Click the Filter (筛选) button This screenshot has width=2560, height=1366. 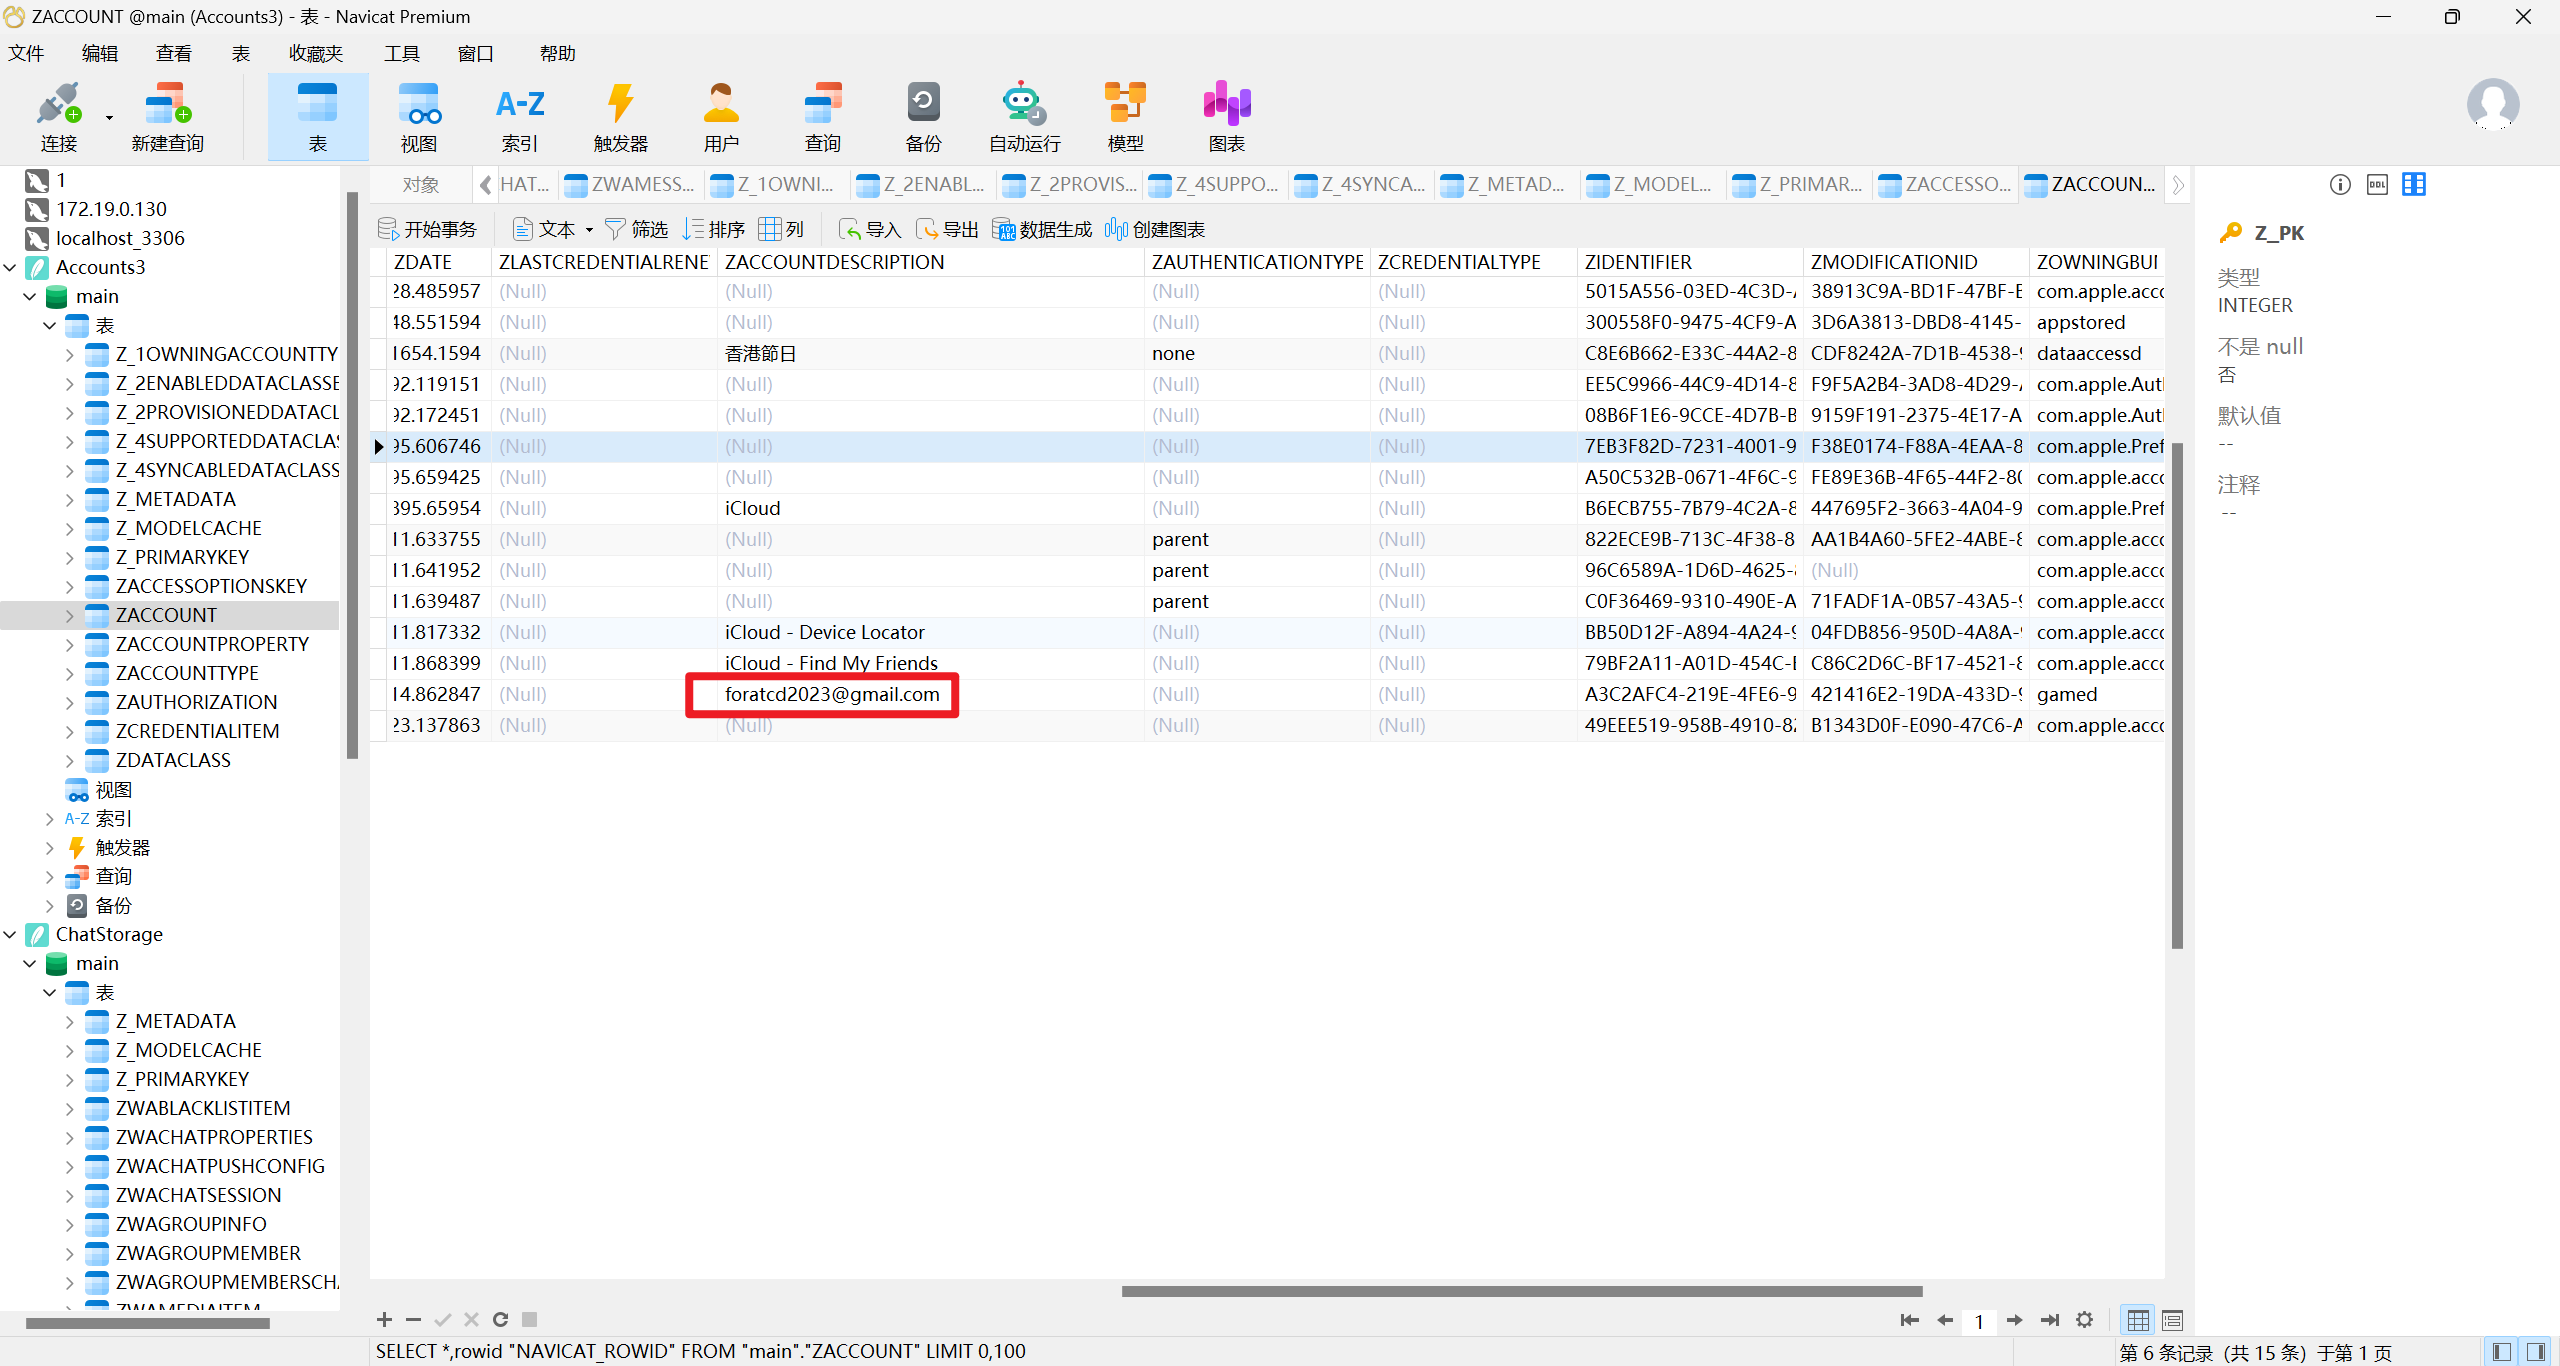point(637,230)
